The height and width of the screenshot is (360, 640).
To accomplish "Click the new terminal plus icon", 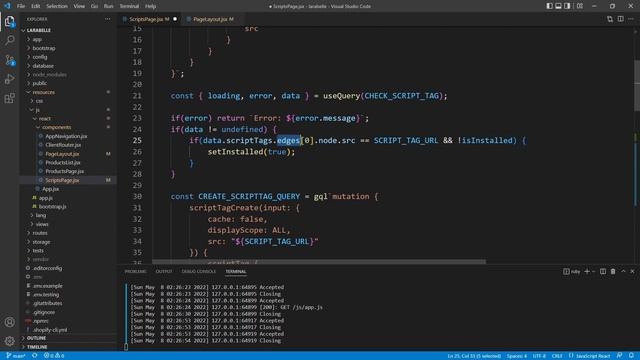I will tap(587, 271).
